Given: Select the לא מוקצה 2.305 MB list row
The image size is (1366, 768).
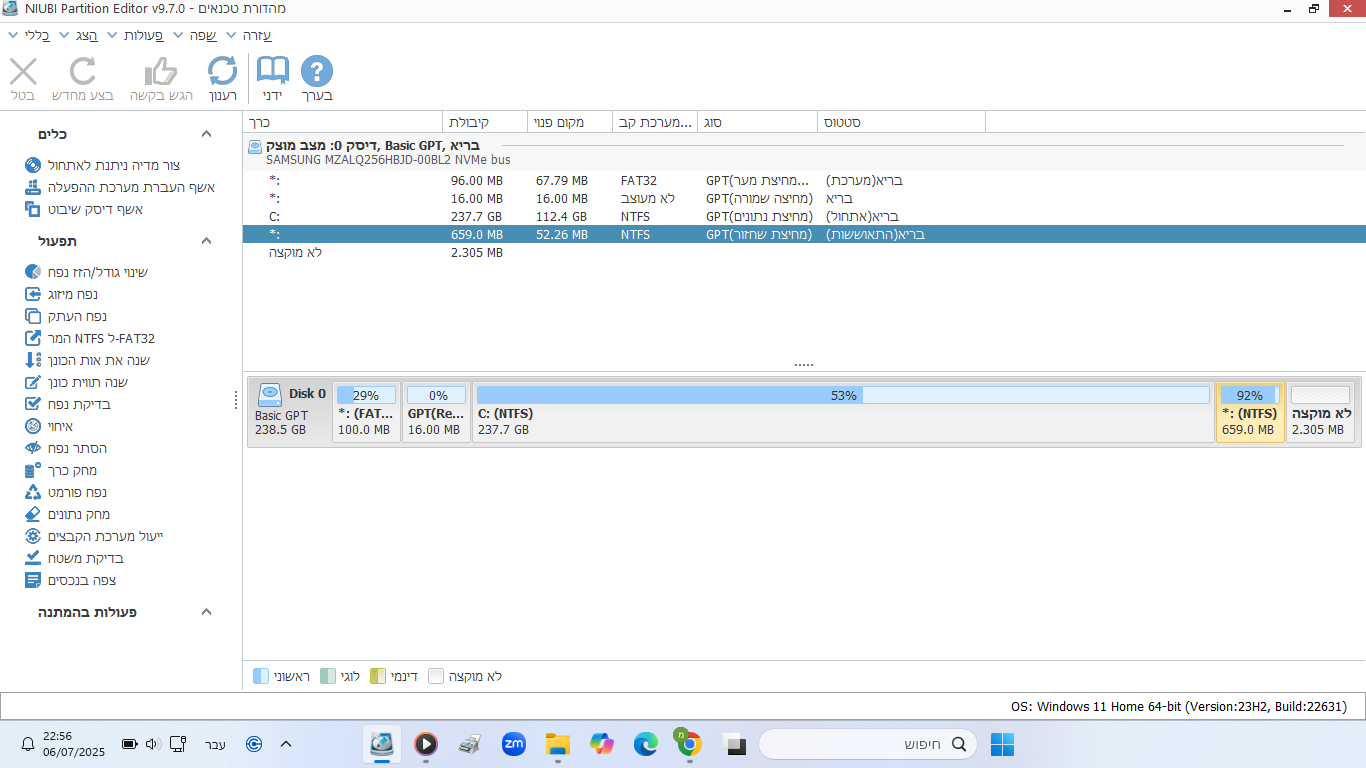Looking at the screenshot, I should pos(804,253).
